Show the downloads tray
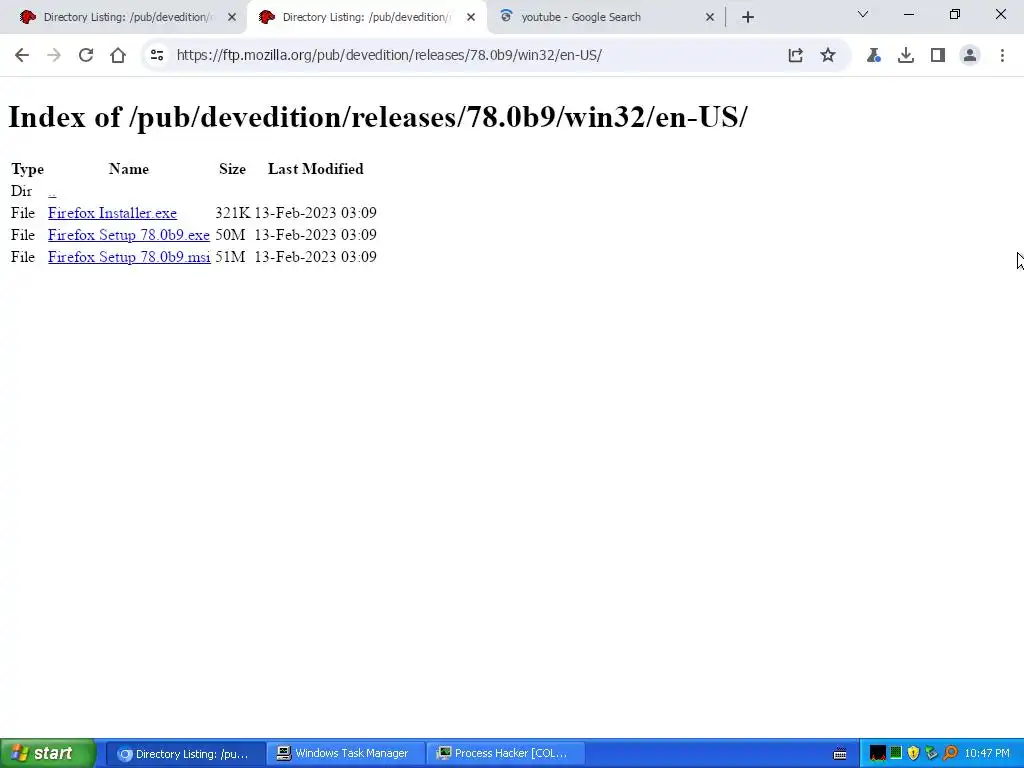Screen dimensions: 1024x768 pos(905,56)
